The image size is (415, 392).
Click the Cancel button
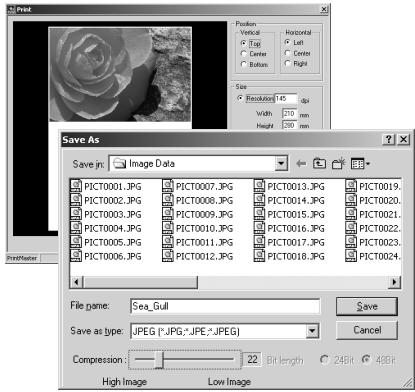(367, 330)
